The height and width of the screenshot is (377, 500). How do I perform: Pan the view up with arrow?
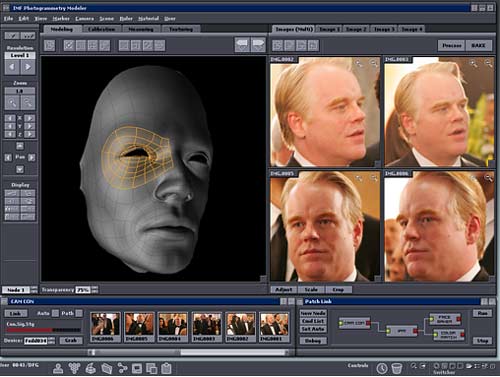point(20,146)
